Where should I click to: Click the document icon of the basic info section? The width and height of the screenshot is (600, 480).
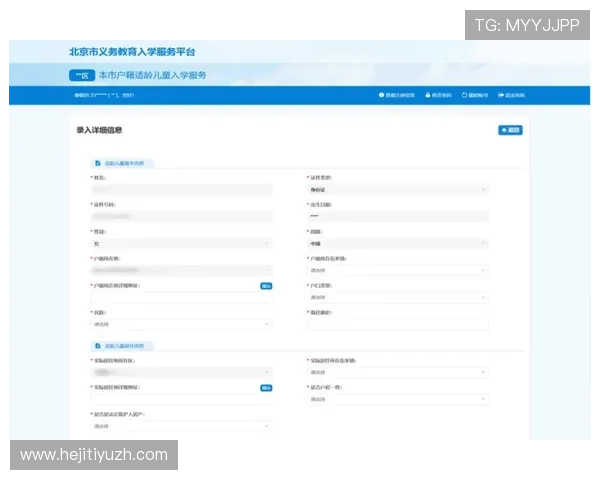98,163
